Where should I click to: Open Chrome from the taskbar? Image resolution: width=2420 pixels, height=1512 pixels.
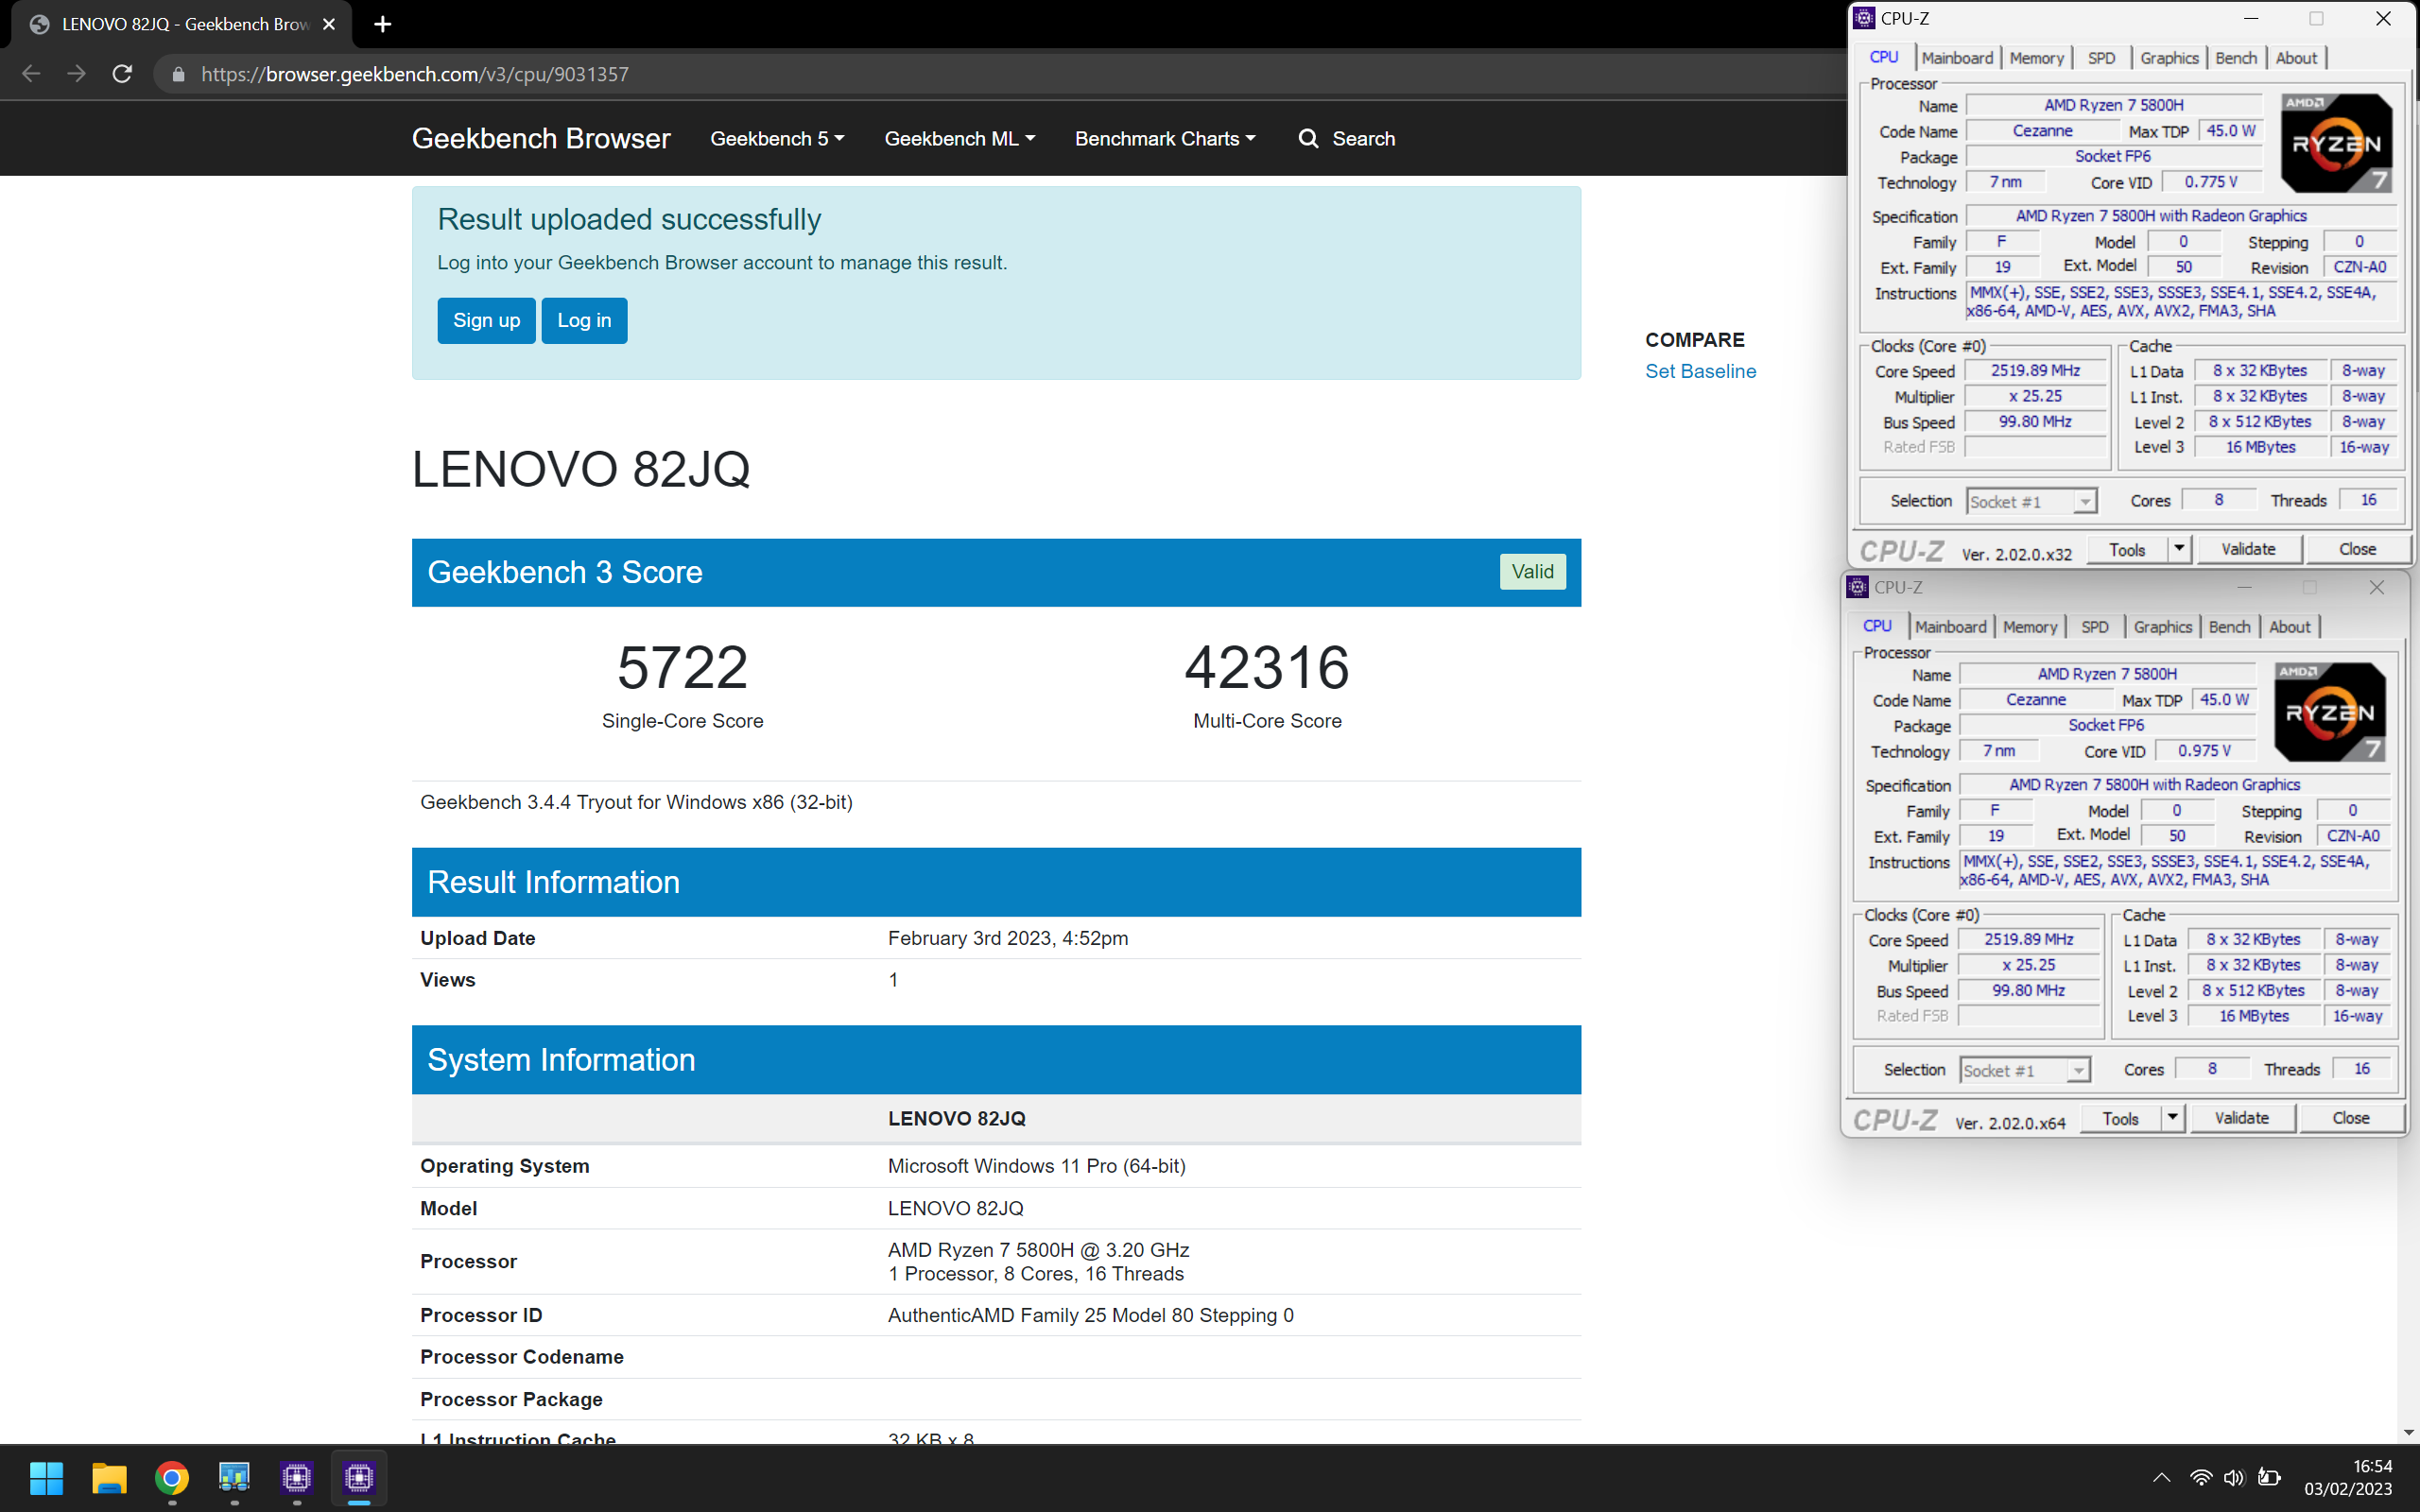[172, 1477]
